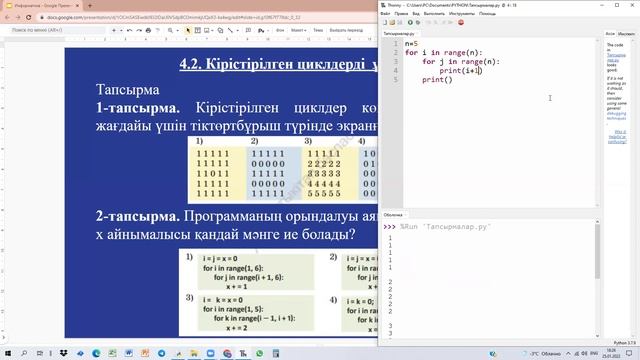The image size is (640, 360).
Task: Open the Помощь menu in Thonny
Action: pyautogui.click(x=487, y=13)
